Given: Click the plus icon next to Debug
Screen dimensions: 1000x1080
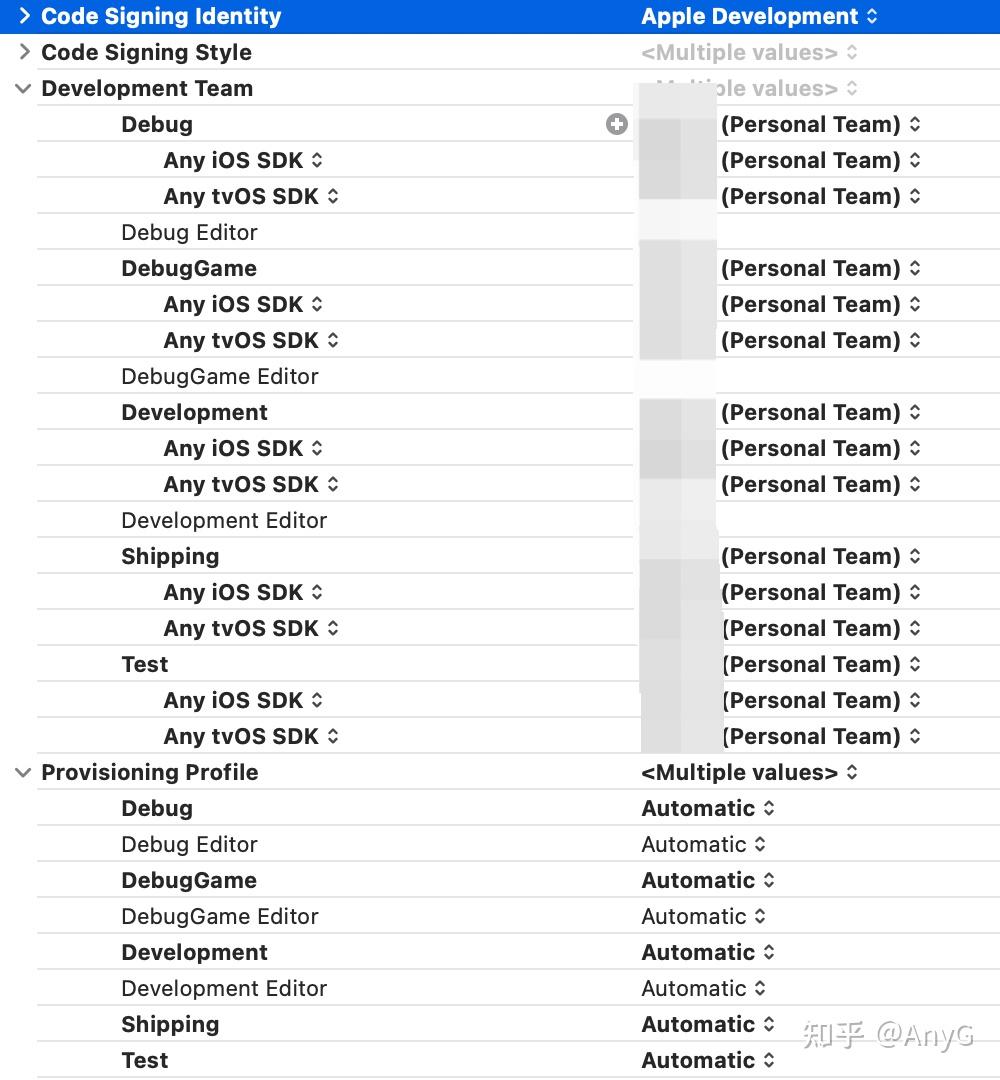Looking at the screenshot, I should click(617, 124).
